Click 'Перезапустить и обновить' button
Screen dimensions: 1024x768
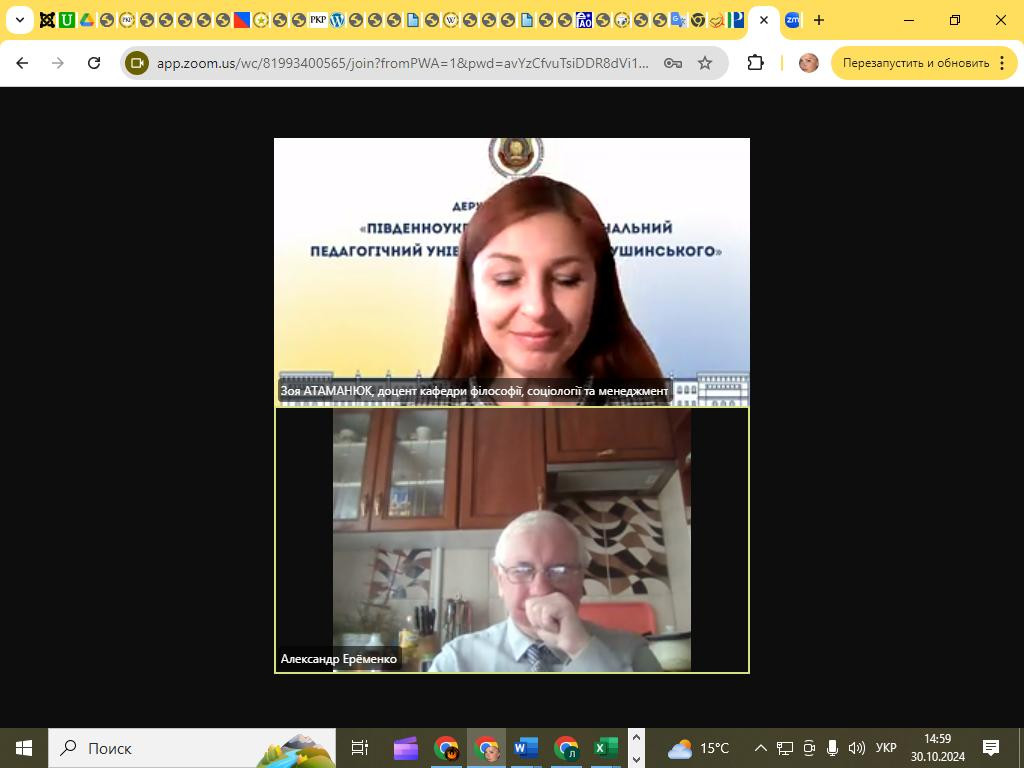tap(916, 63)
